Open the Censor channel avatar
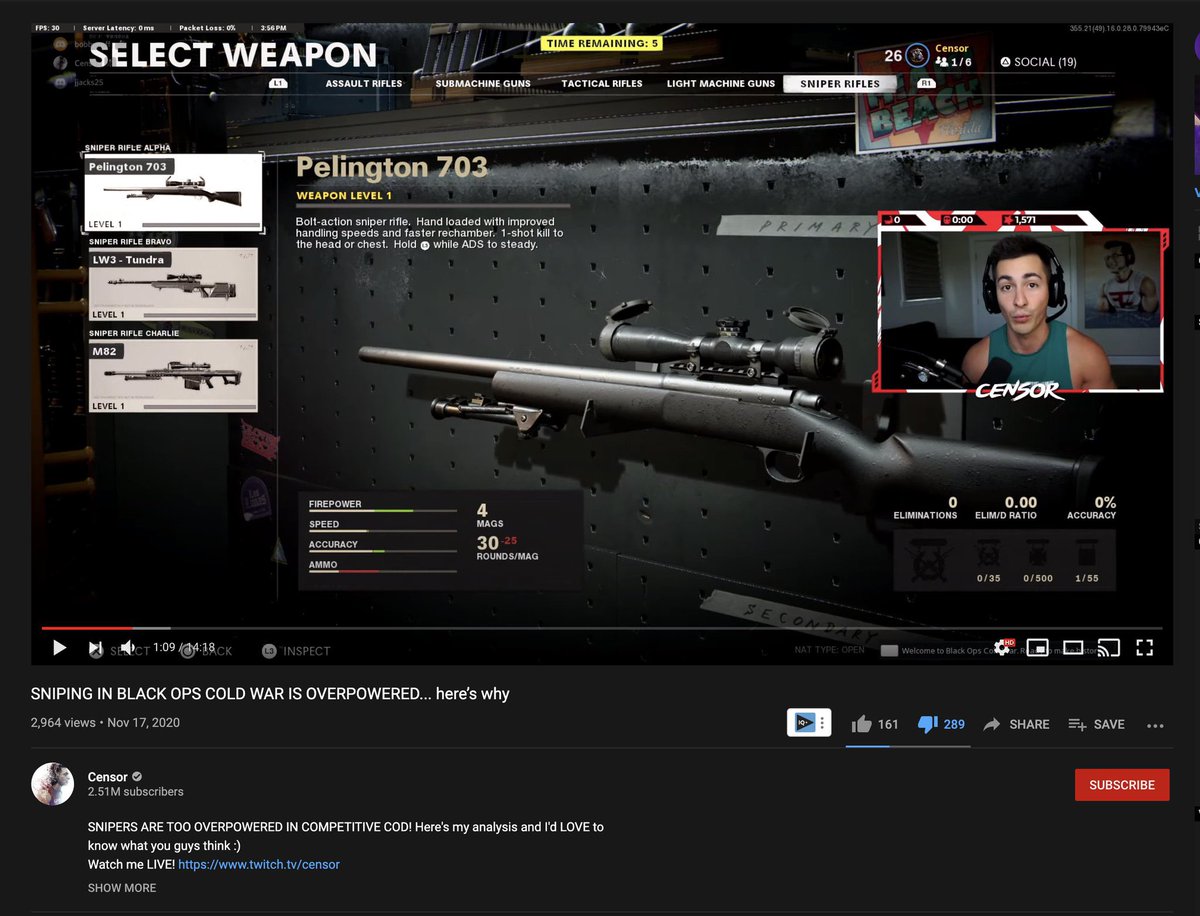This screenshot has width=1200, height=916. tap(53, 784)
